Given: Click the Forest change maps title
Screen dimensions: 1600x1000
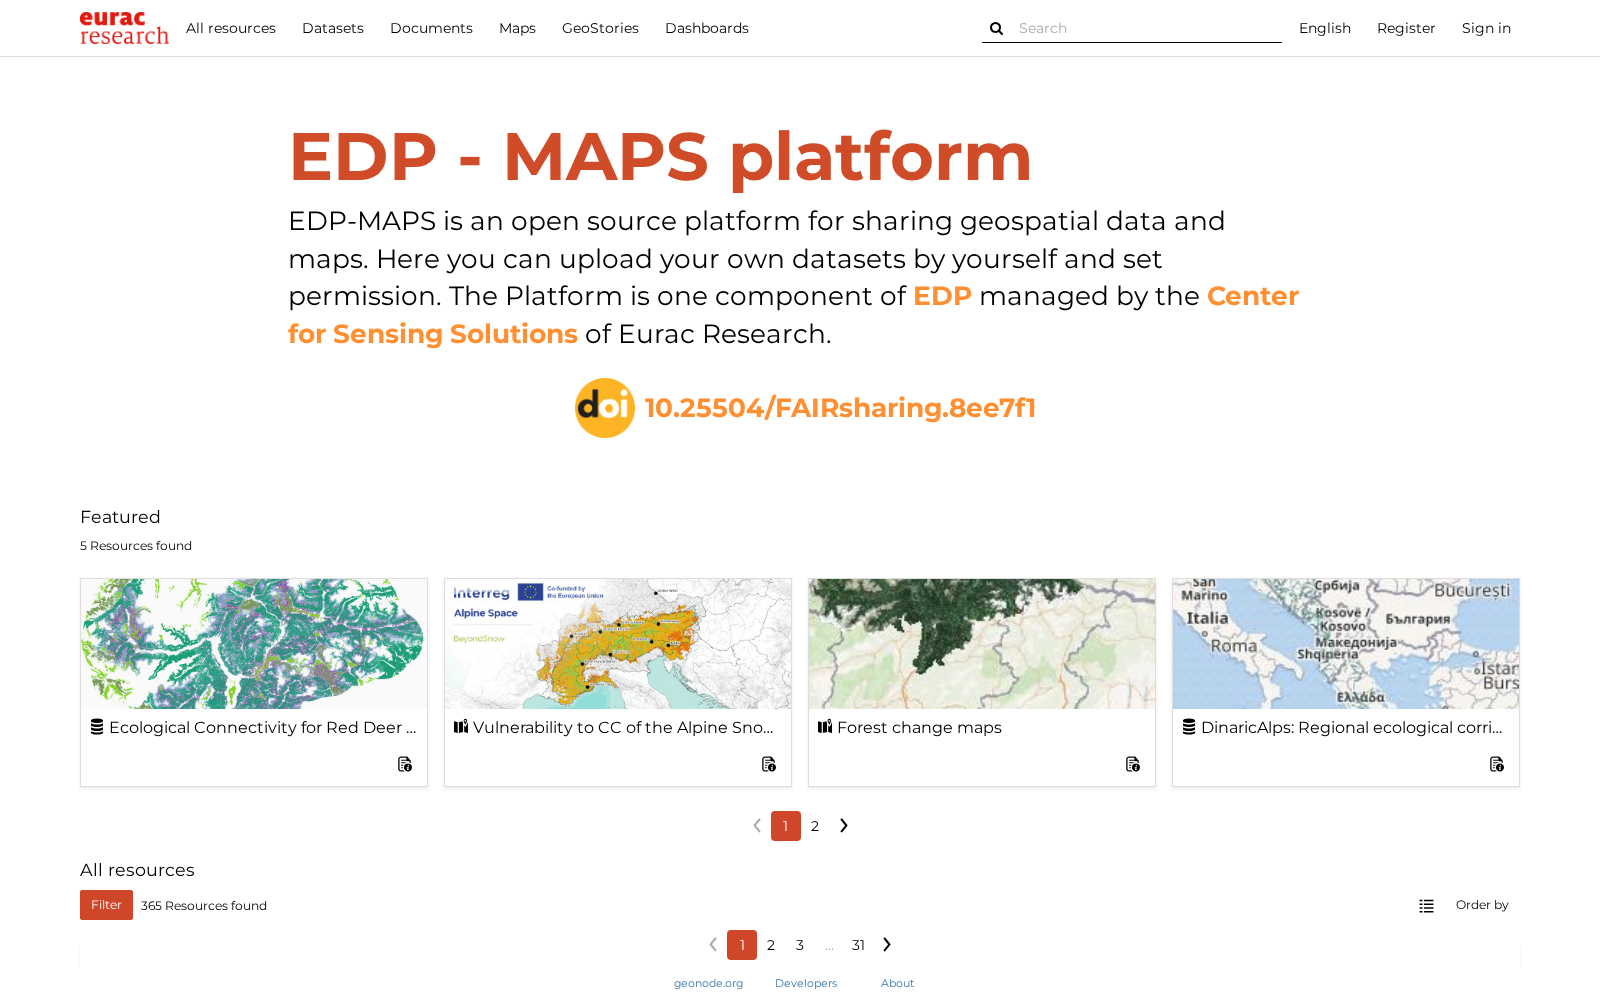Looking at the screenshot, I should (x=919, y=727).
